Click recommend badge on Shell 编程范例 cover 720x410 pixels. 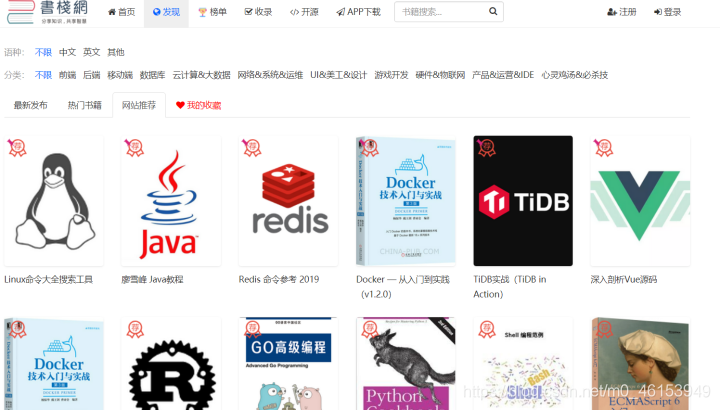point(487,329)
